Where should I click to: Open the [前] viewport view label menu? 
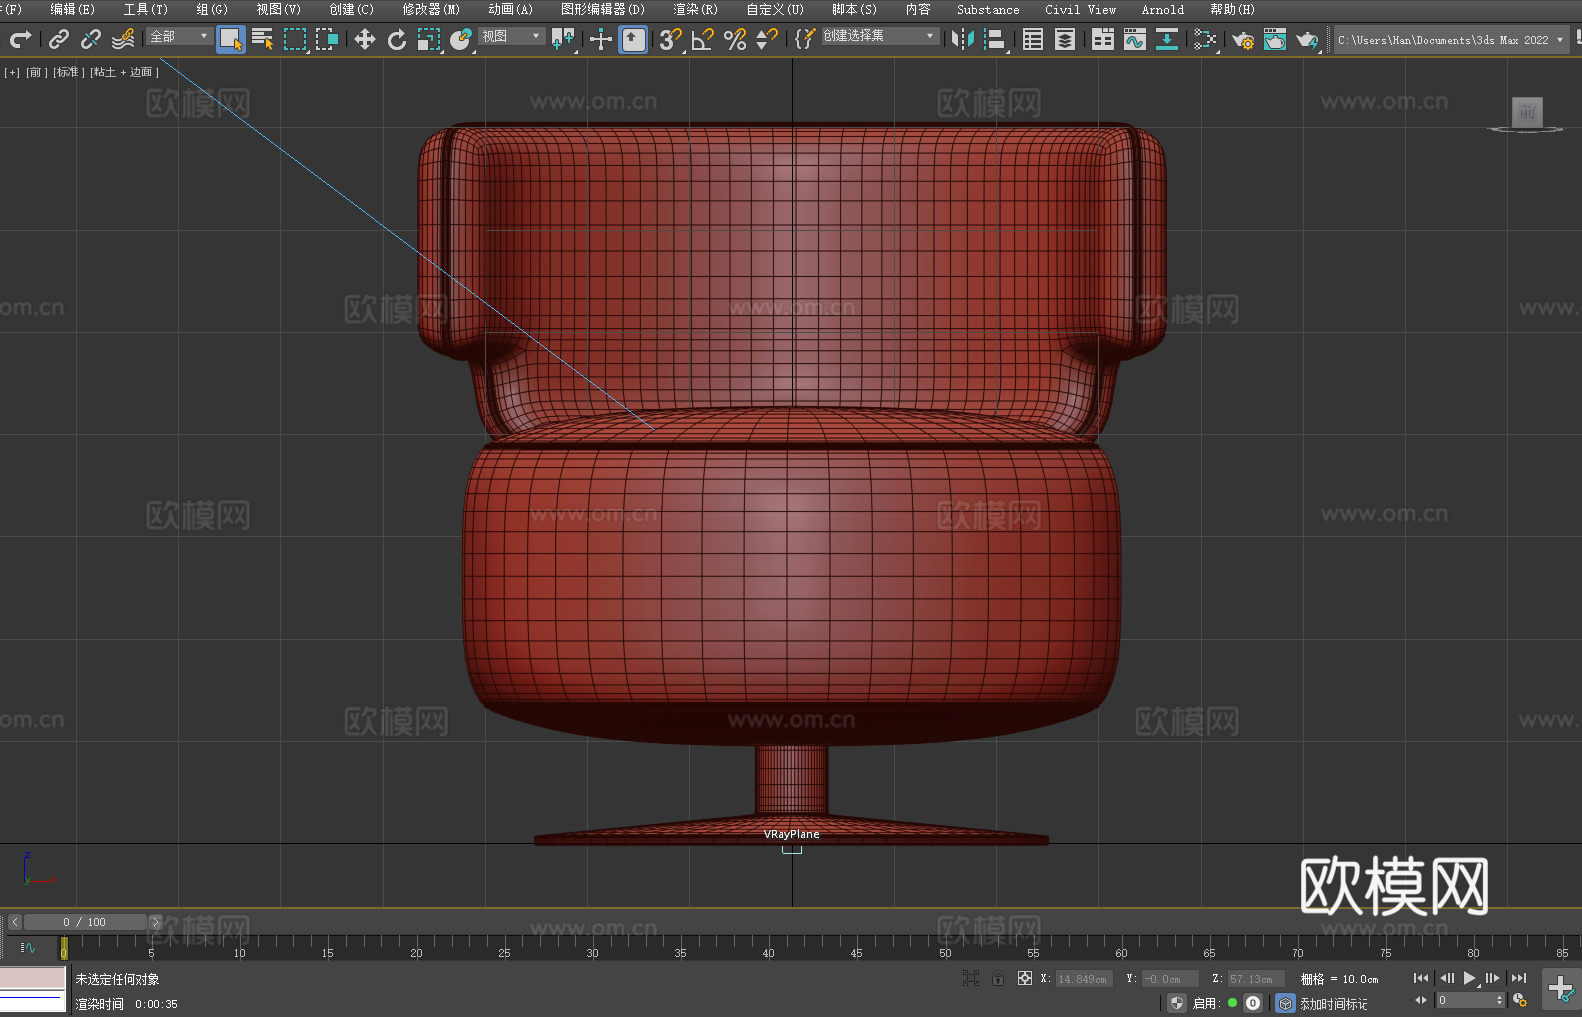[x=37, y=72]
